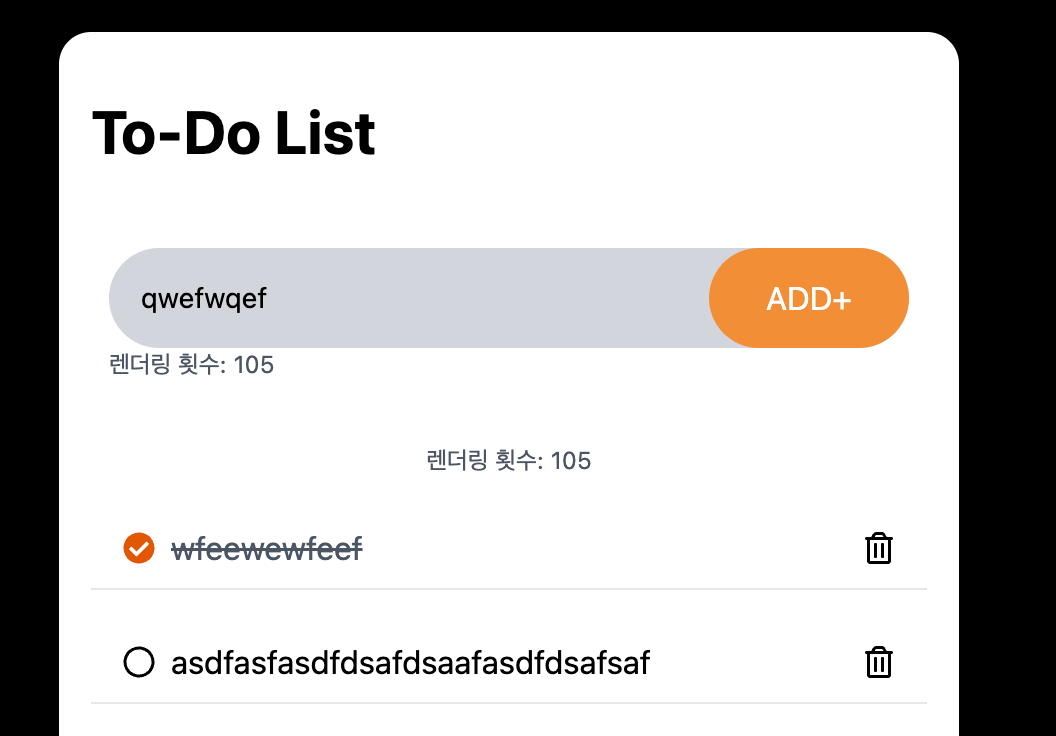Click the struck-through "wfeewewfeef" task text

[266, 549]
